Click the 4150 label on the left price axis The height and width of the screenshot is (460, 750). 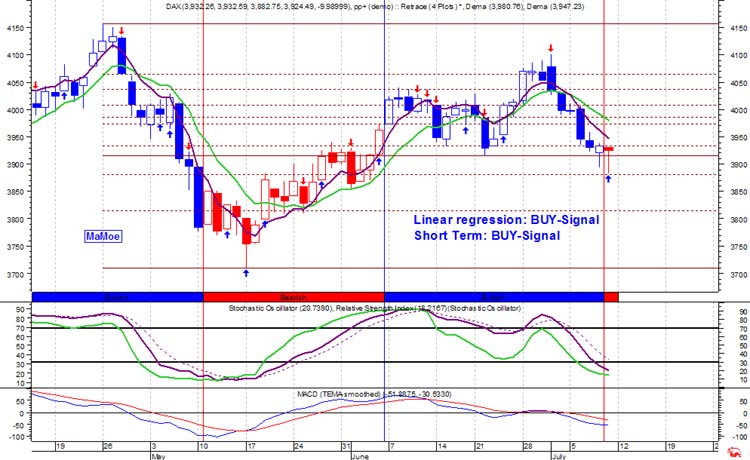coord(15,28)
